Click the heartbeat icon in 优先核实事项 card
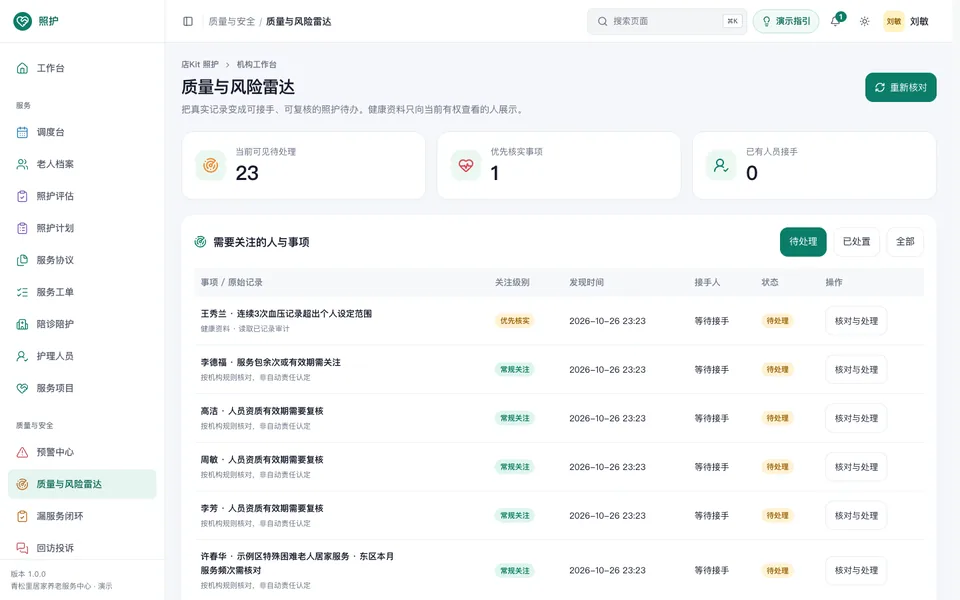Viewport: 960px width, 600px height. (466, 165)
